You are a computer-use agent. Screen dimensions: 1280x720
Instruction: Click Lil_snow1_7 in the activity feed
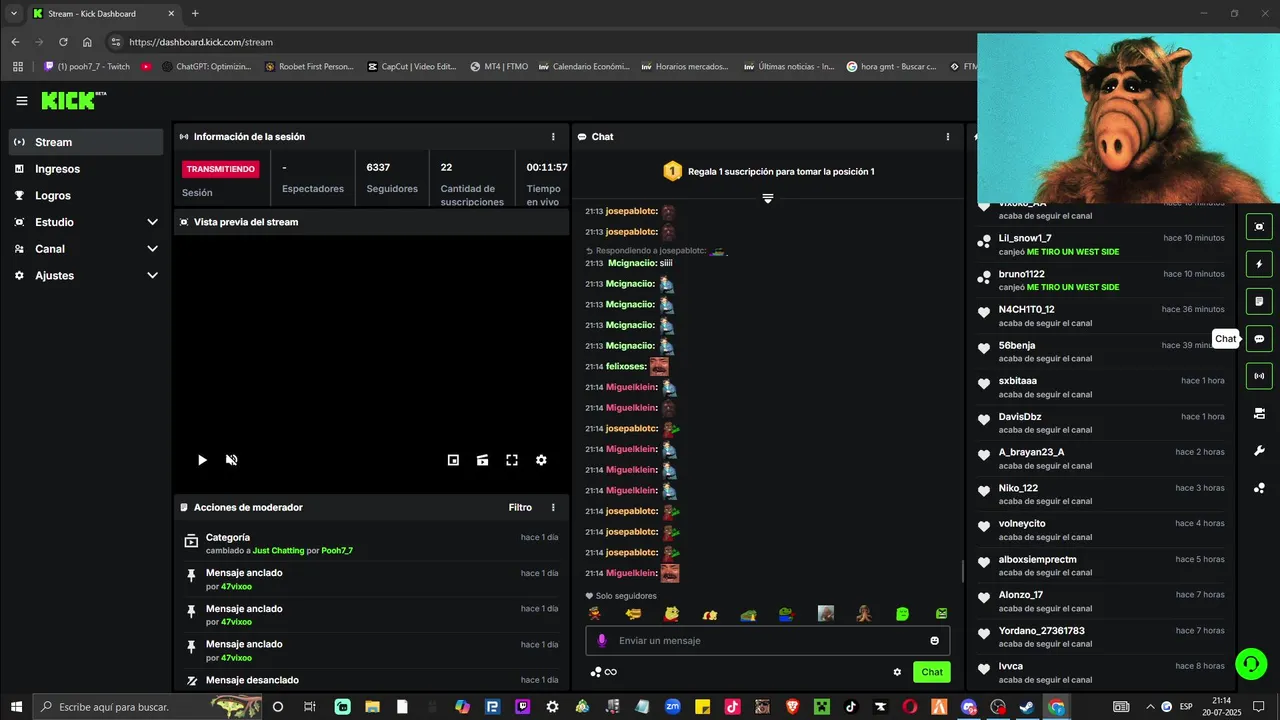[1025, 238]
